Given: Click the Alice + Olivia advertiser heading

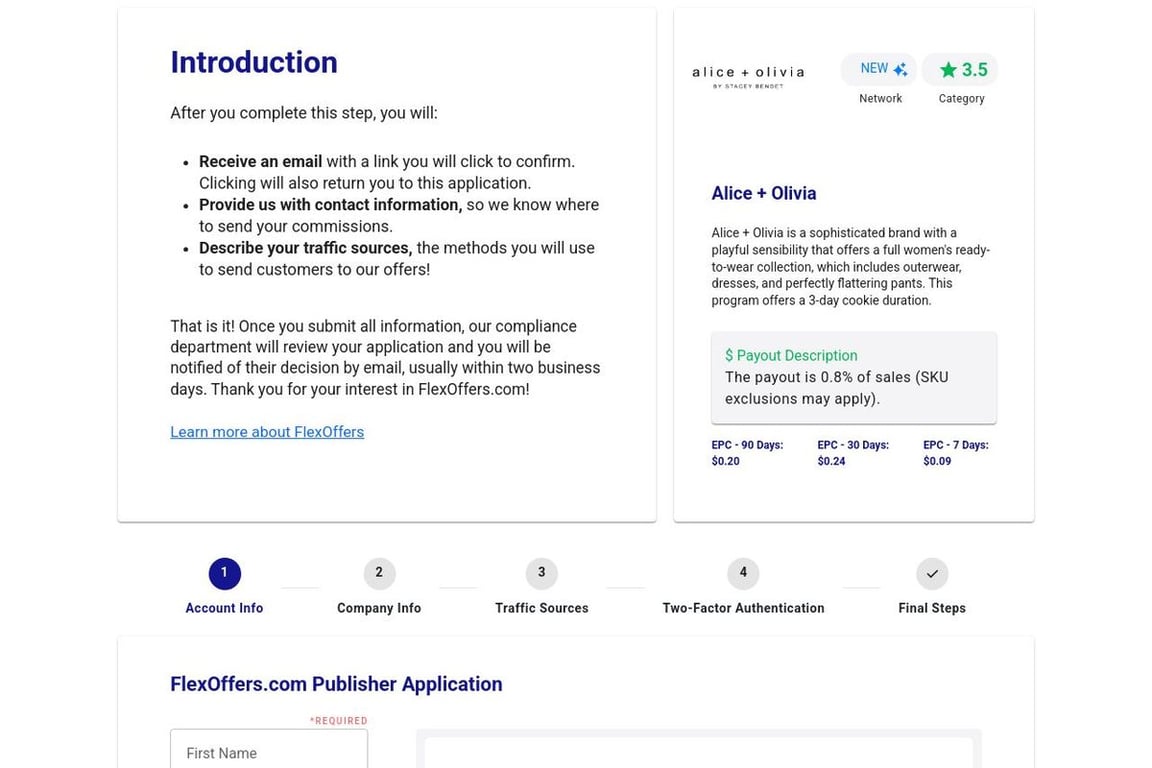Looking at the screenshot, I should [x=763, y=193].
